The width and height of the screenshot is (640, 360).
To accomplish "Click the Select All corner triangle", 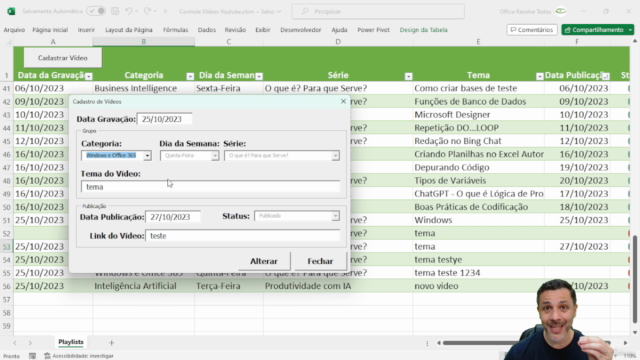I will pyautogui.click(x=9, y=42).
